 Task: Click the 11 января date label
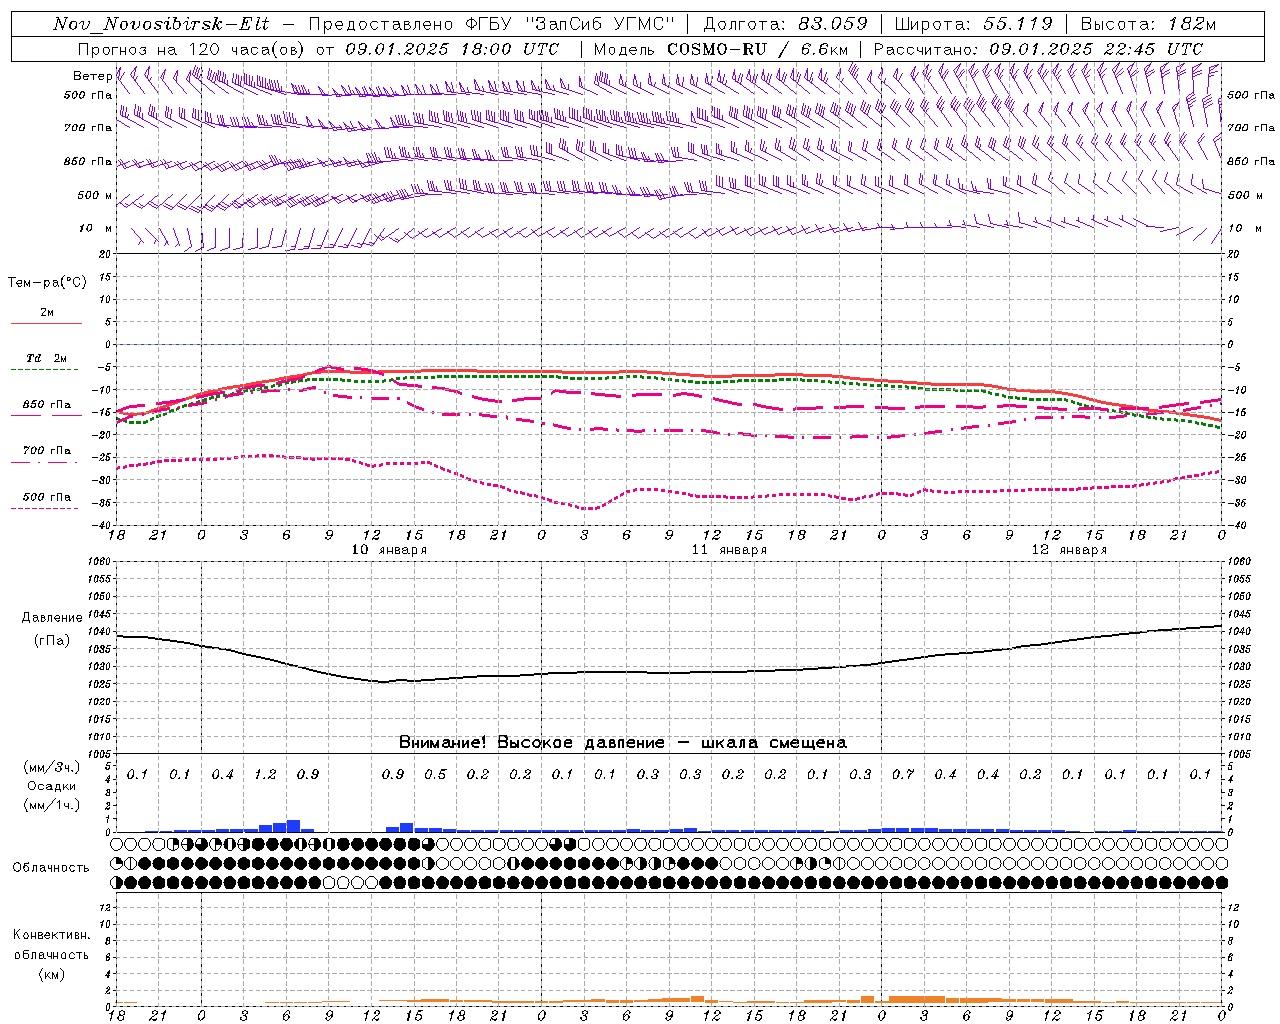click(x=729, y=550)
